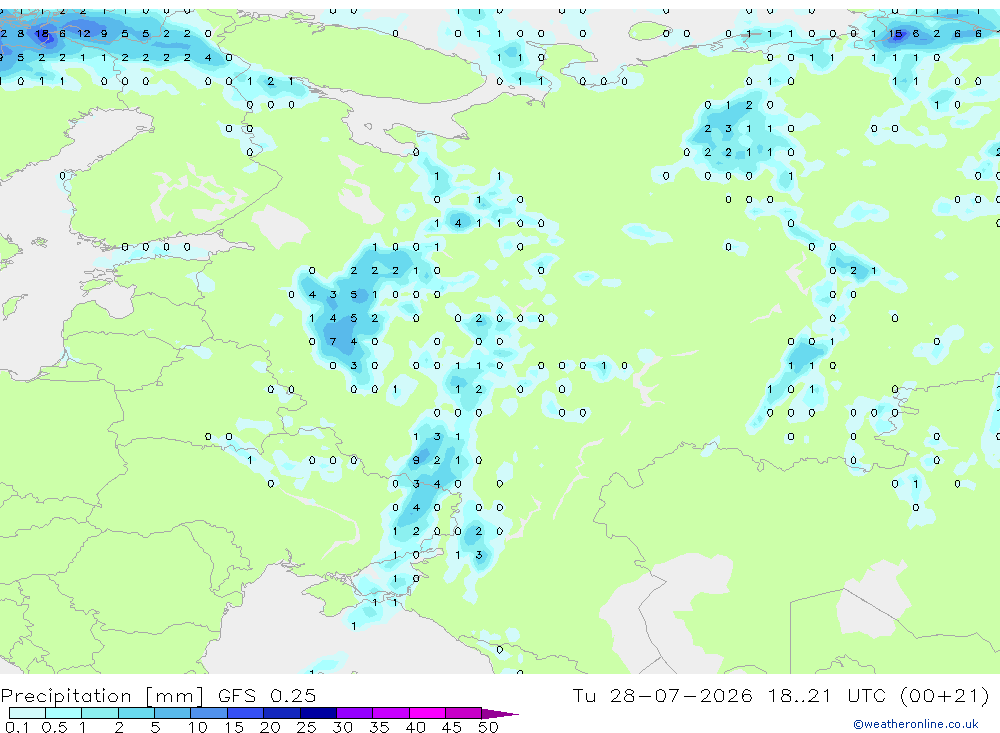Click the '12' precipitation value on map
Screen dimensions: 1000x733
tap(84, 34)
